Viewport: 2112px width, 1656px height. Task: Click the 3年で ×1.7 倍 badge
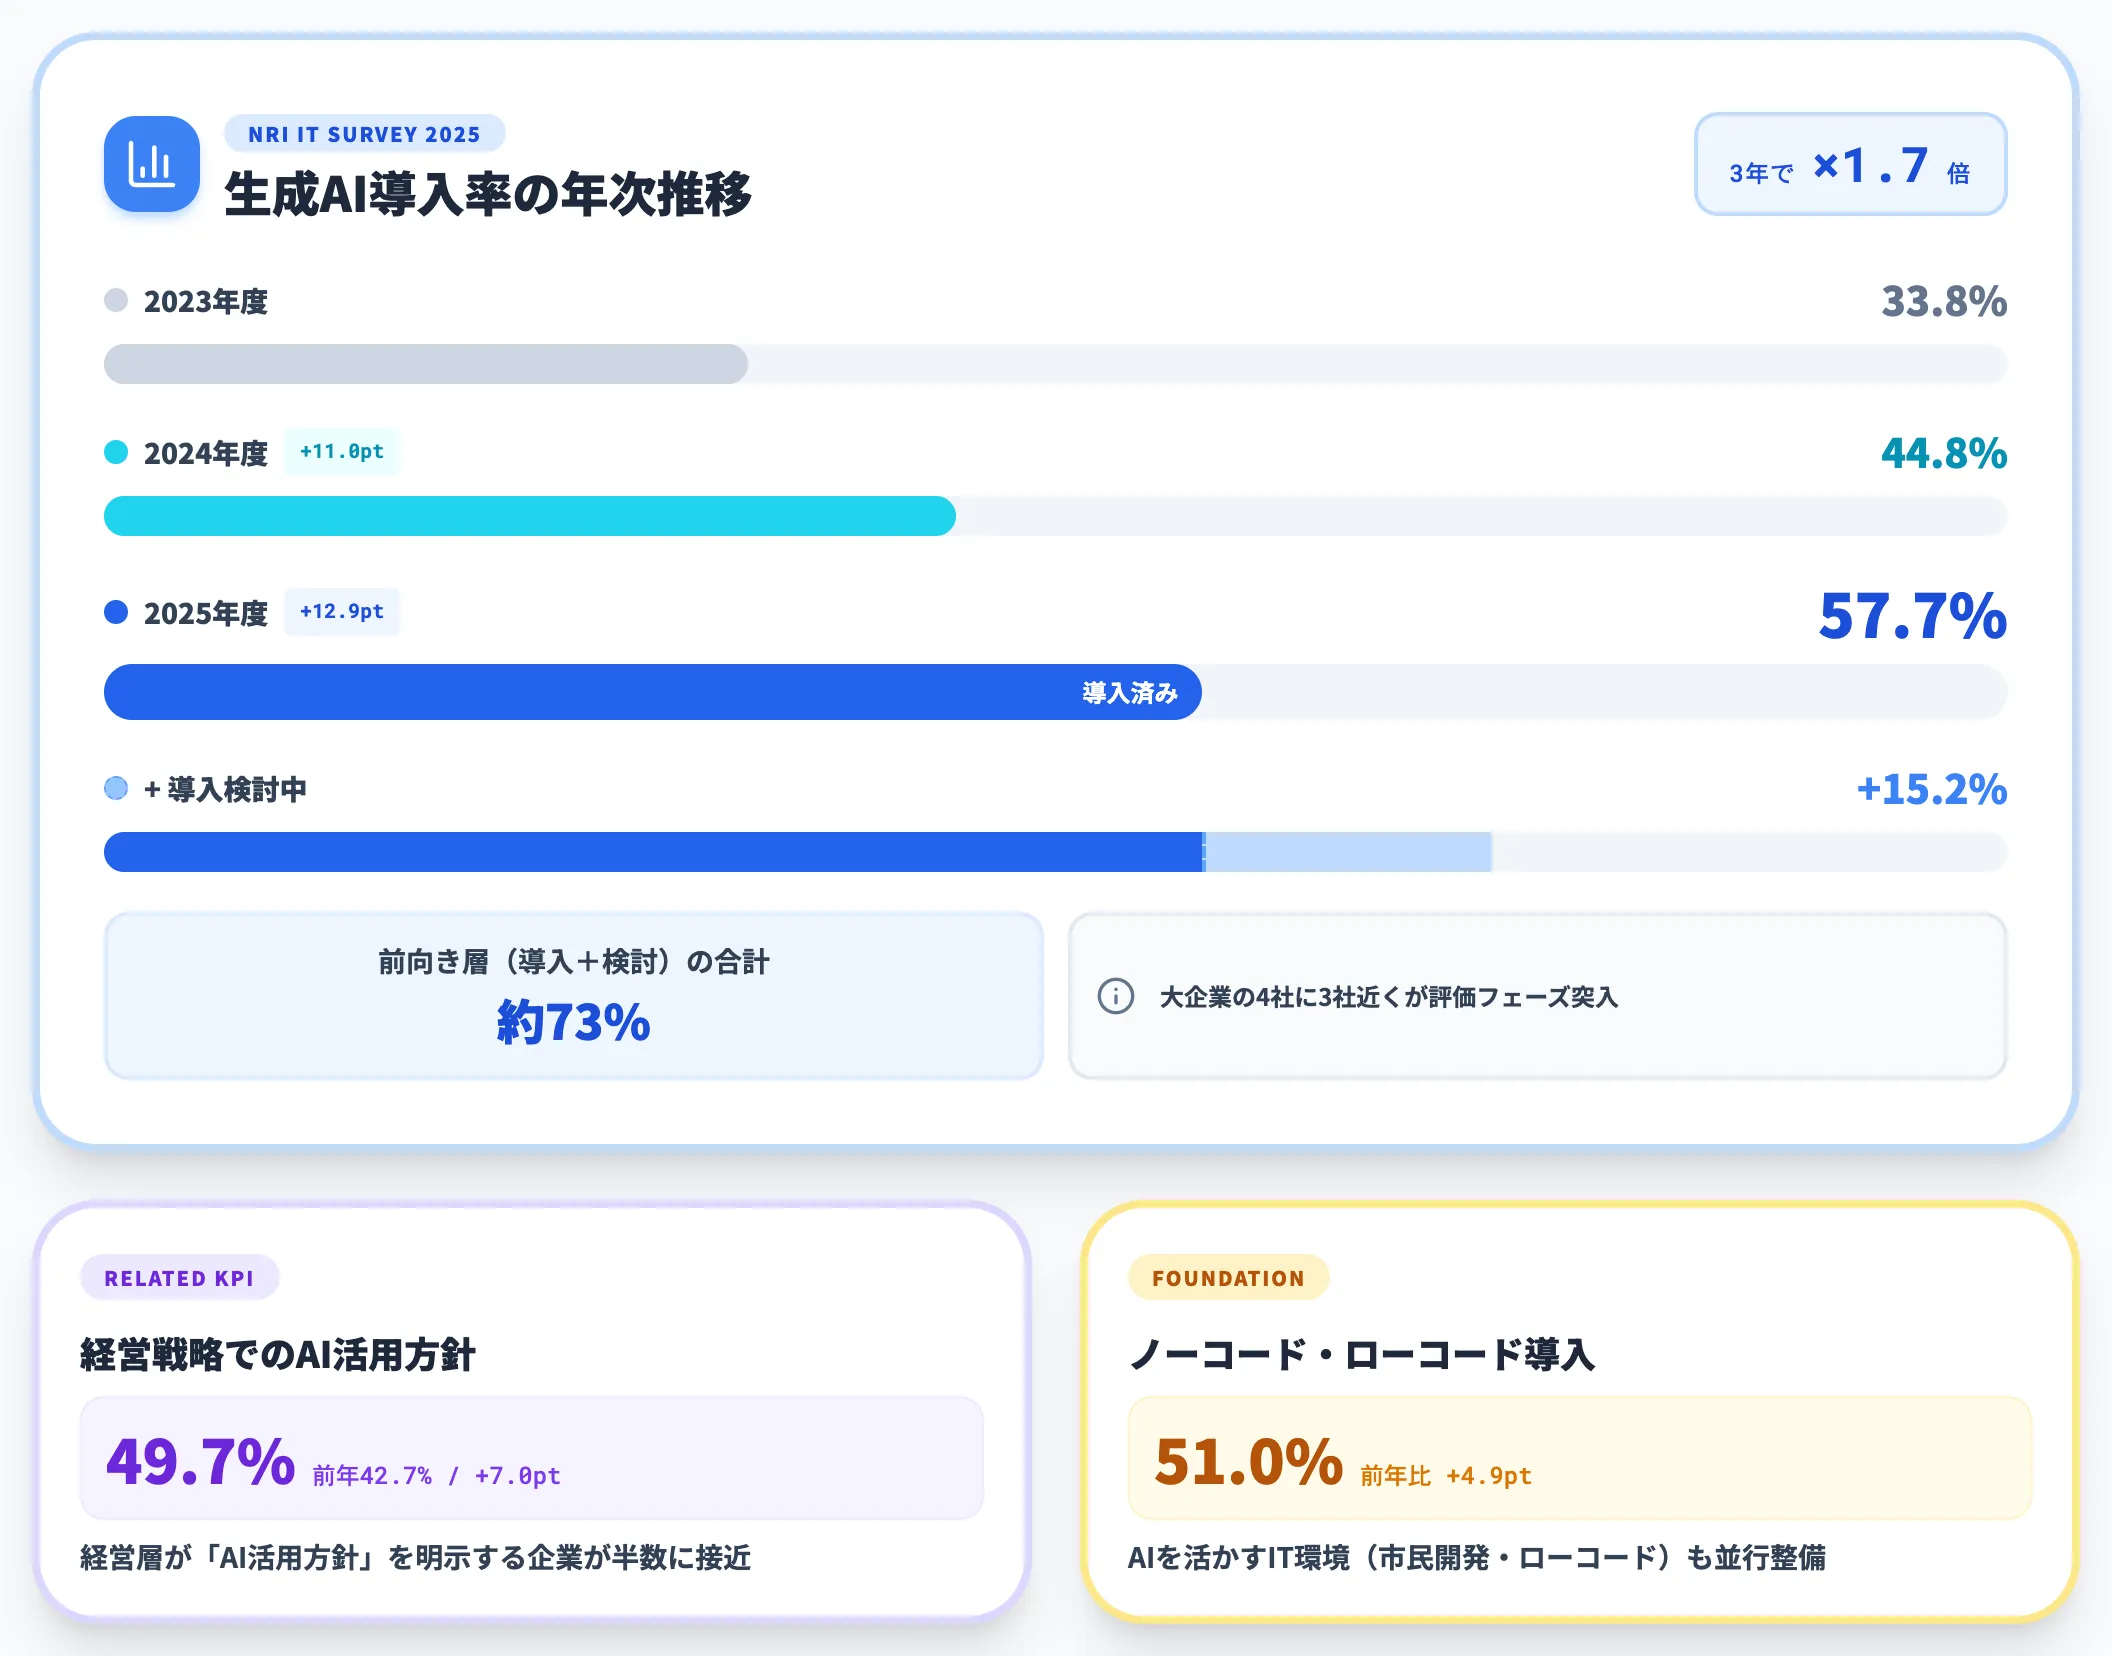[x=1850, y=164]
